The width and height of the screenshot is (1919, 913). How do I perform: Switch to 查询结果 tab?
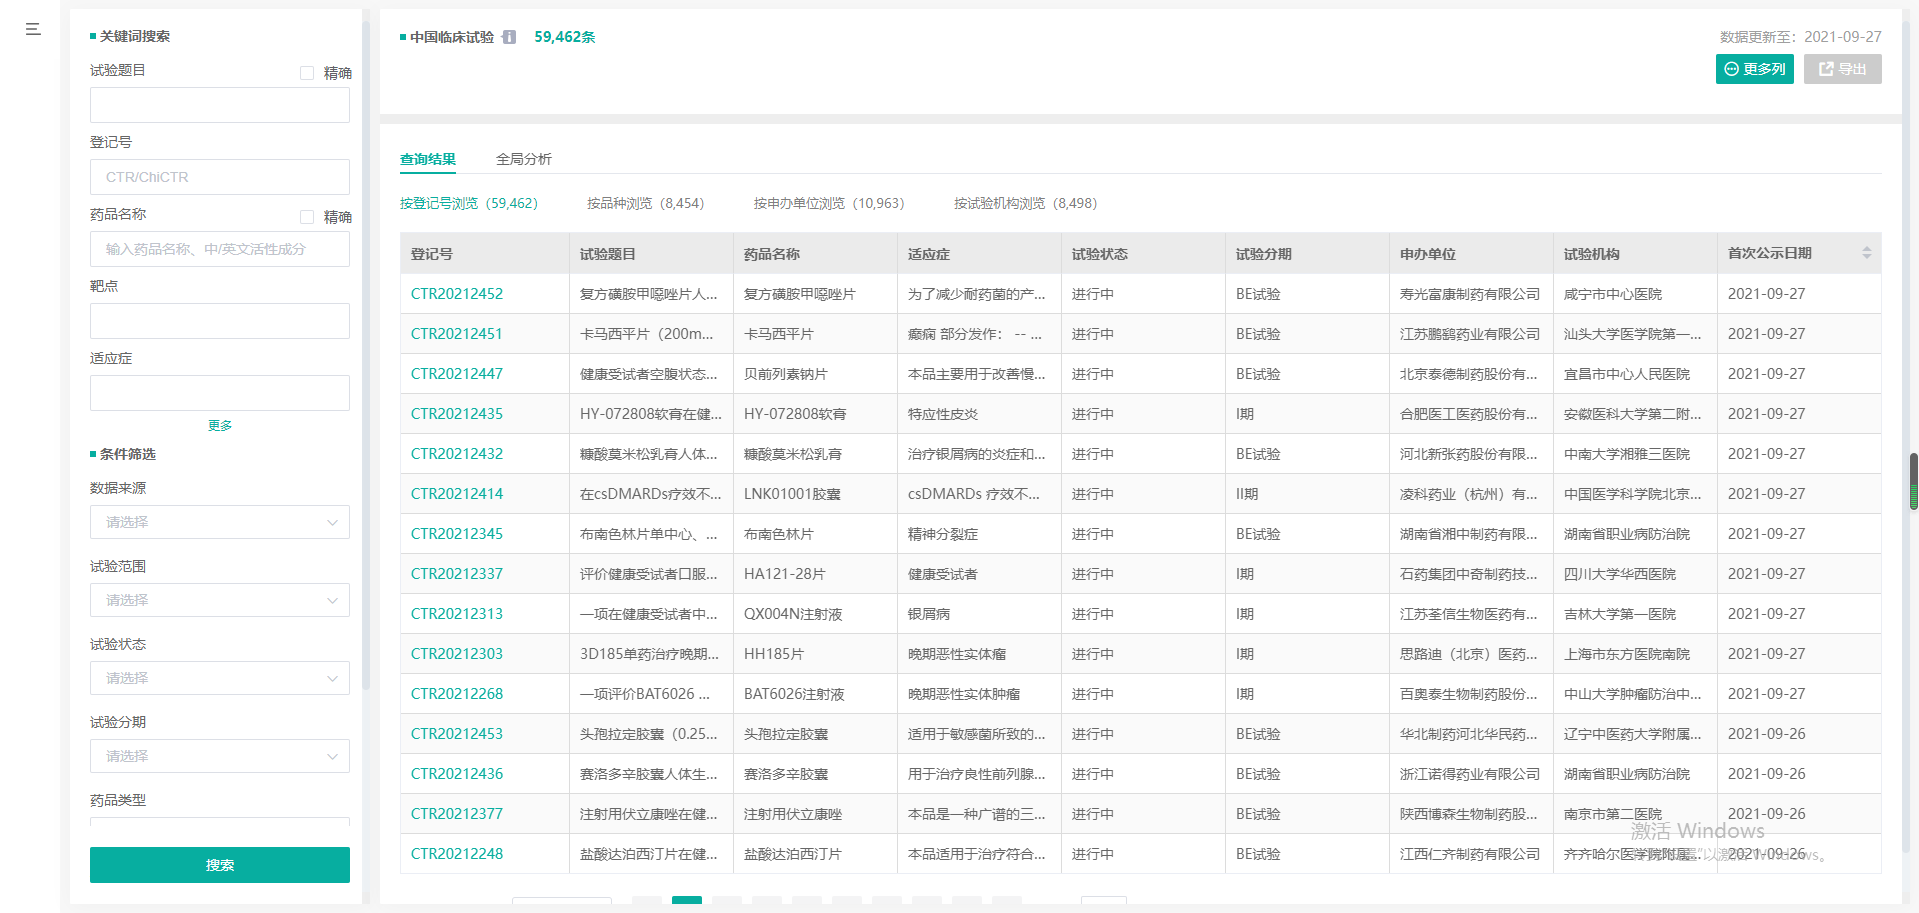428,159
